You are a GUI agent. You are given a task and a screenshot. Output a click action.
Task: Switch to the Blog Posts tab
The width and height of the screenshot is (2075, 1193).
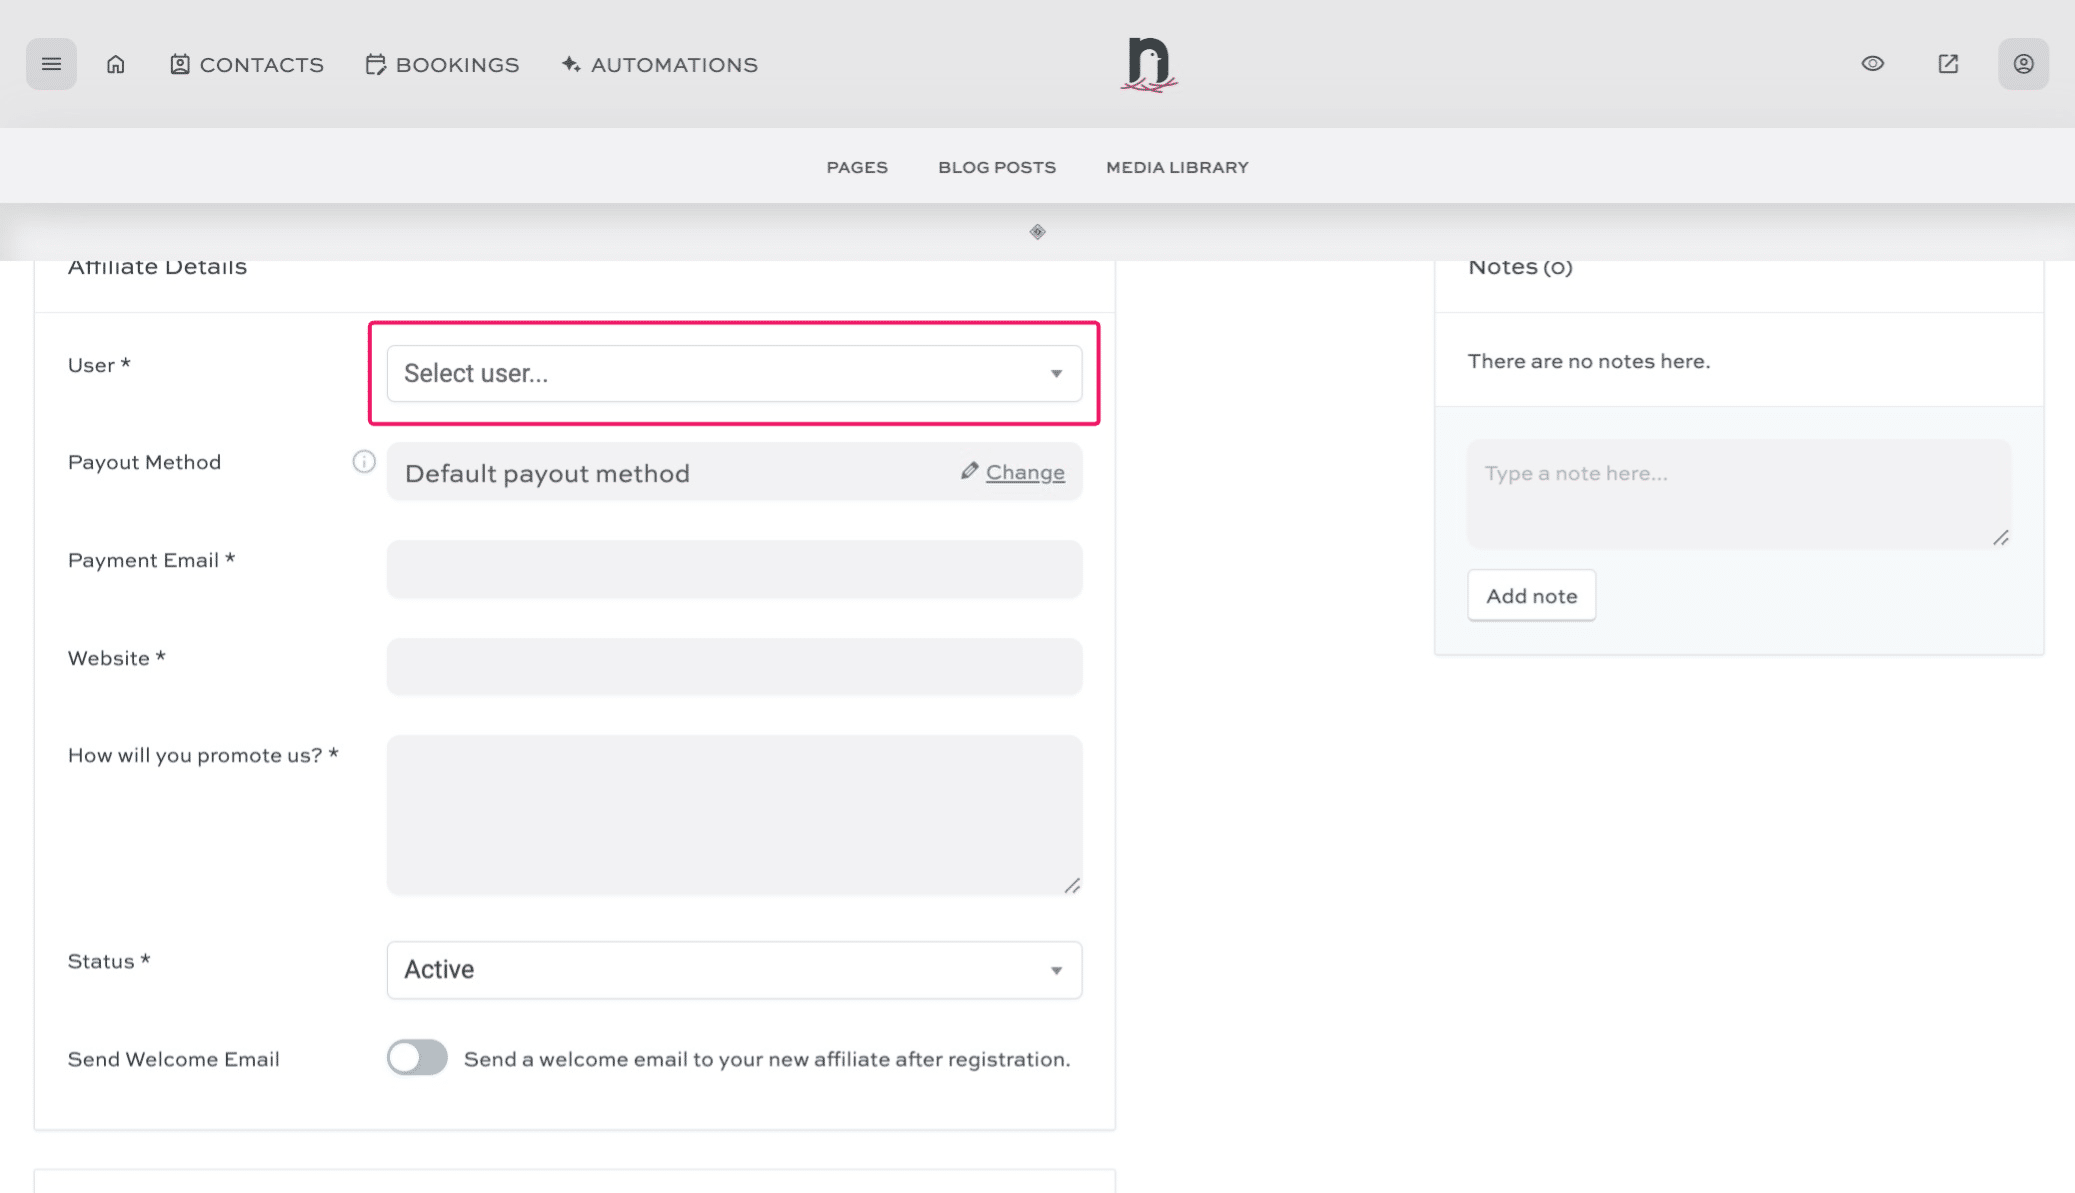[996, 167]
